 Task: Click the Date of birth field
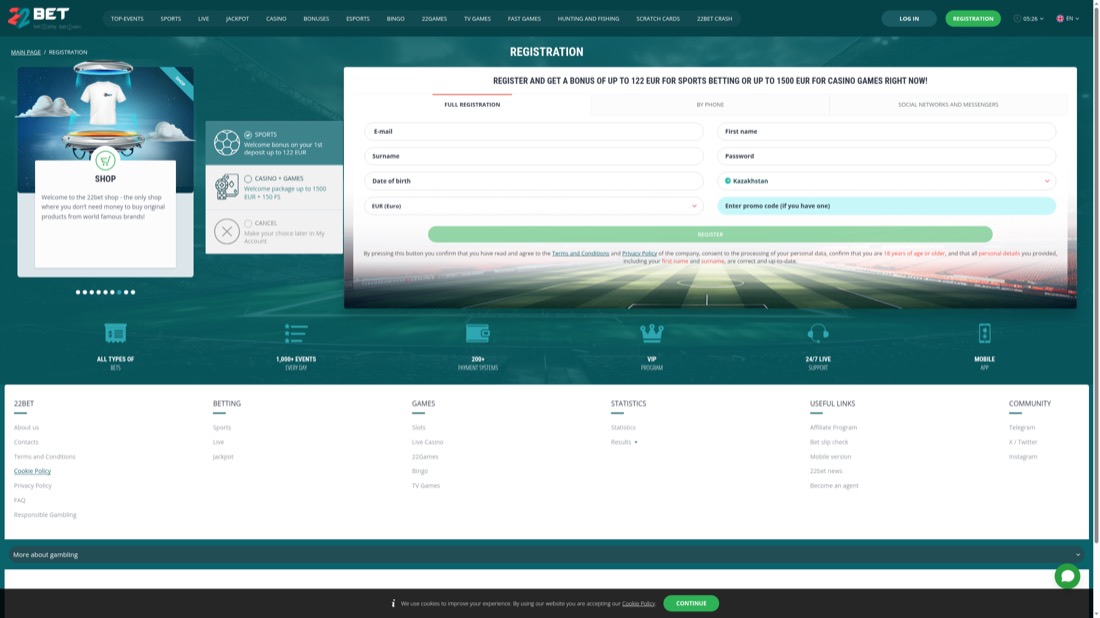[x=533, y=181]
